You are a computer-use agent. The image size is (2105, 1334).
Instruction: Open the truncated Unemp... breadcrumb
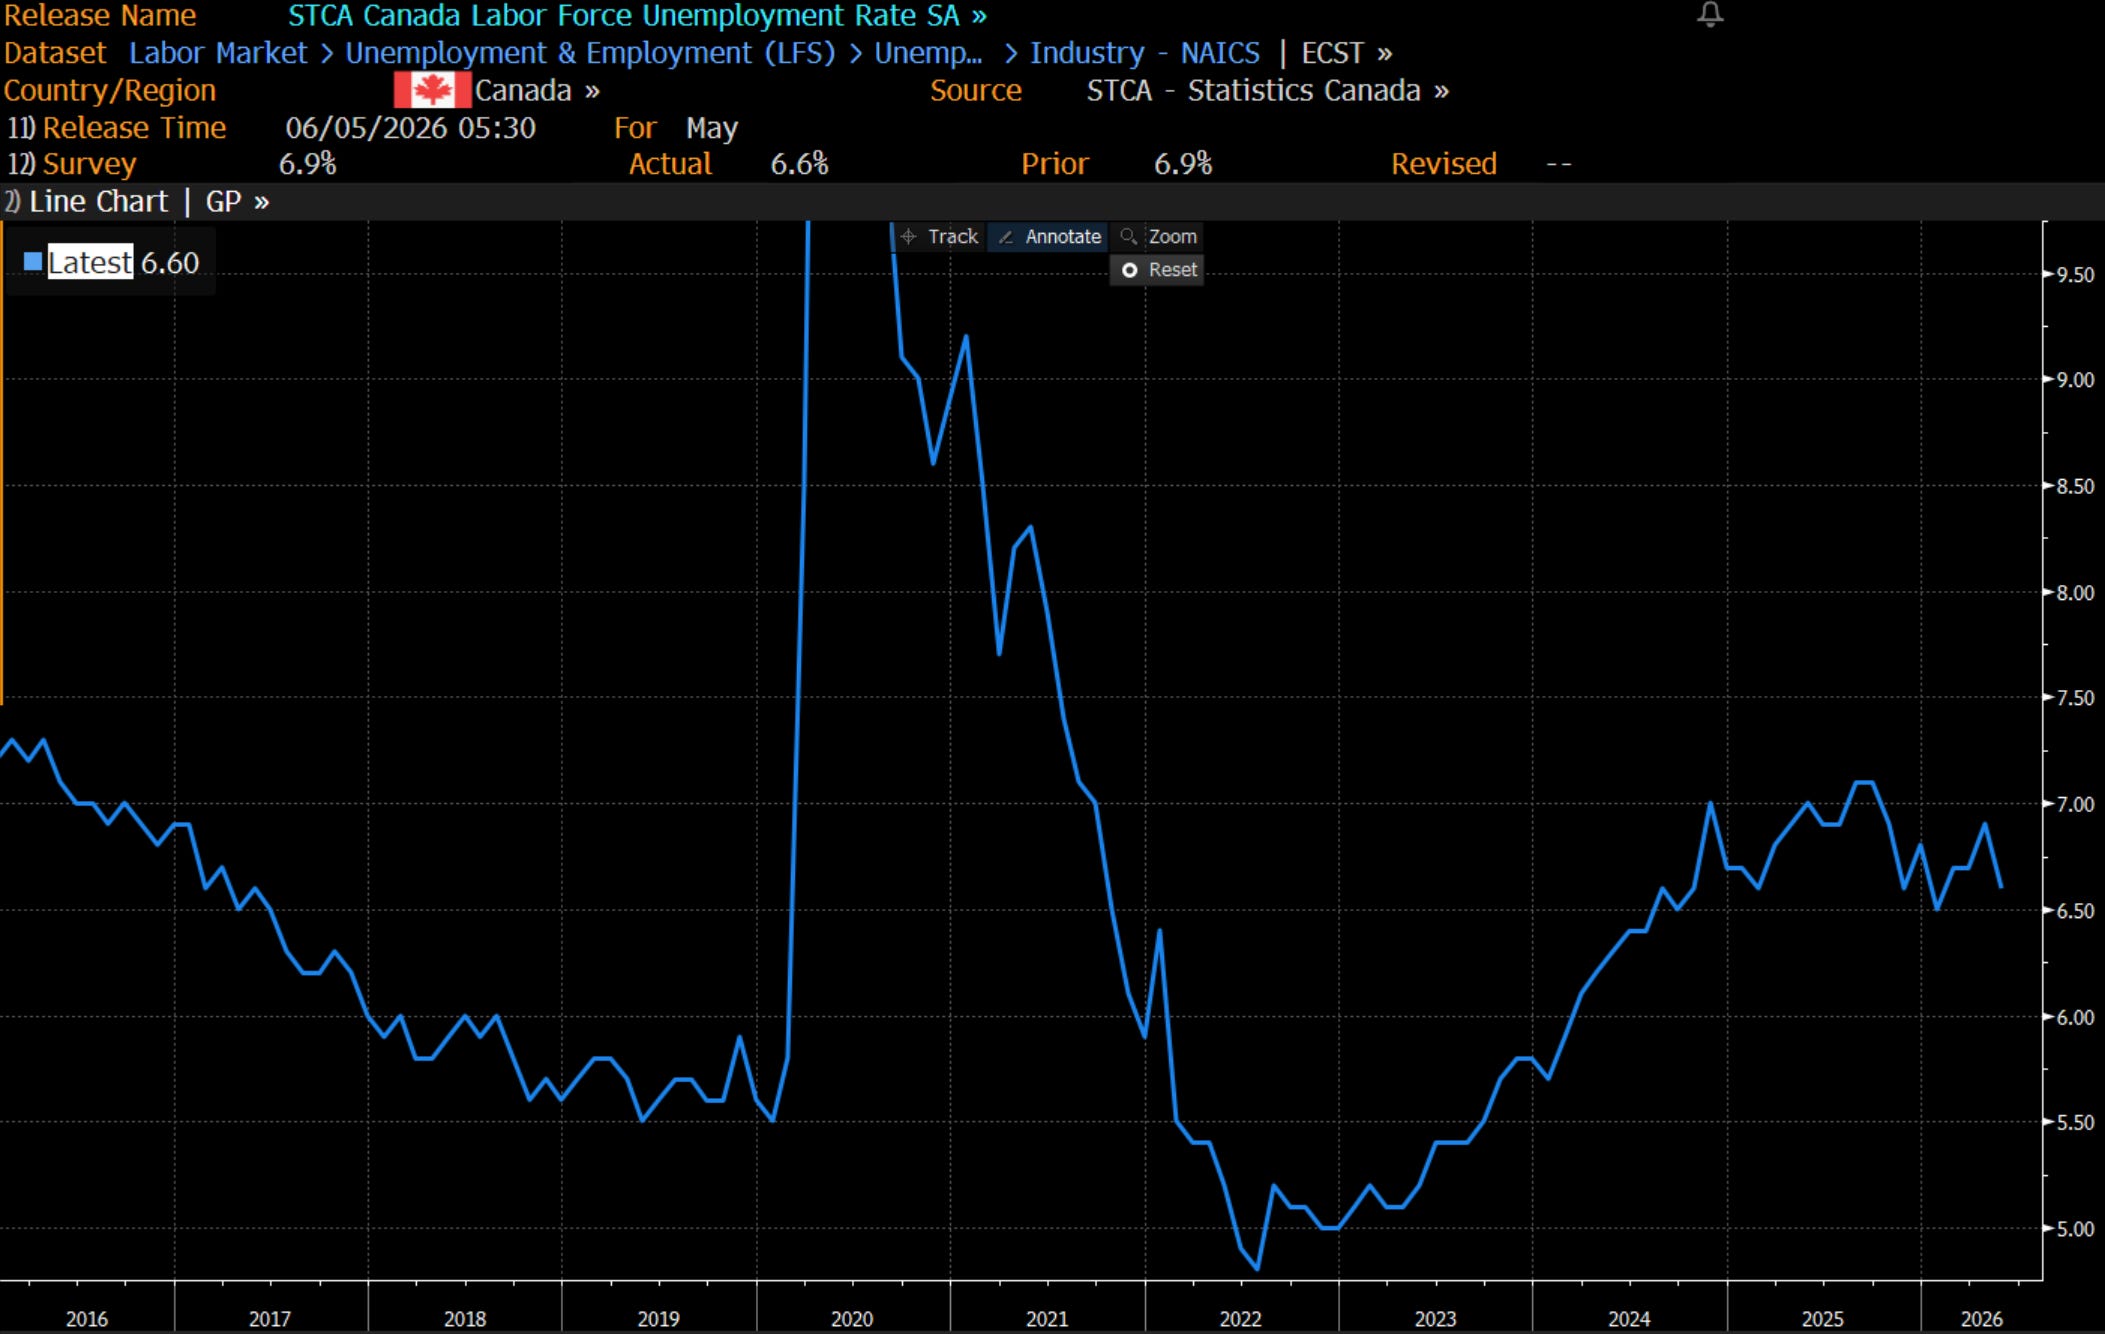click(x=928, y=53)
